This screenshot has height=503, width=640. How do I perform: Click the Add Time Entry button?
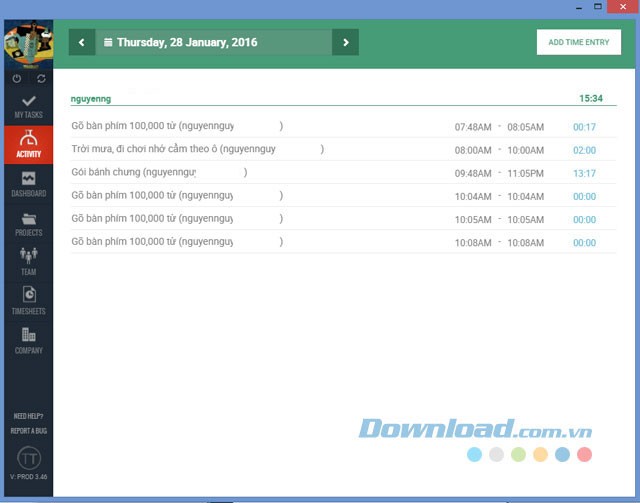coord(578,42)
